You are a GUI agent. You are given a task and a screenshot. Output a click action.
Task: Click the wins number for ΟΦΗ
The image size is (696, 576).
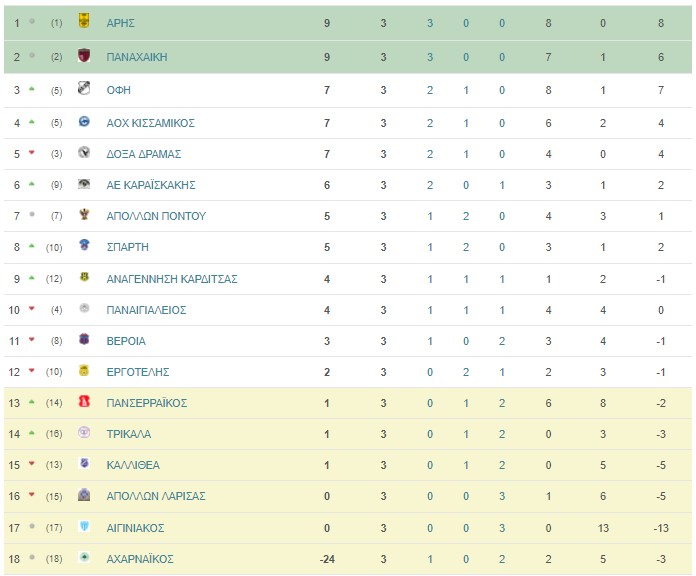point(430,90)
